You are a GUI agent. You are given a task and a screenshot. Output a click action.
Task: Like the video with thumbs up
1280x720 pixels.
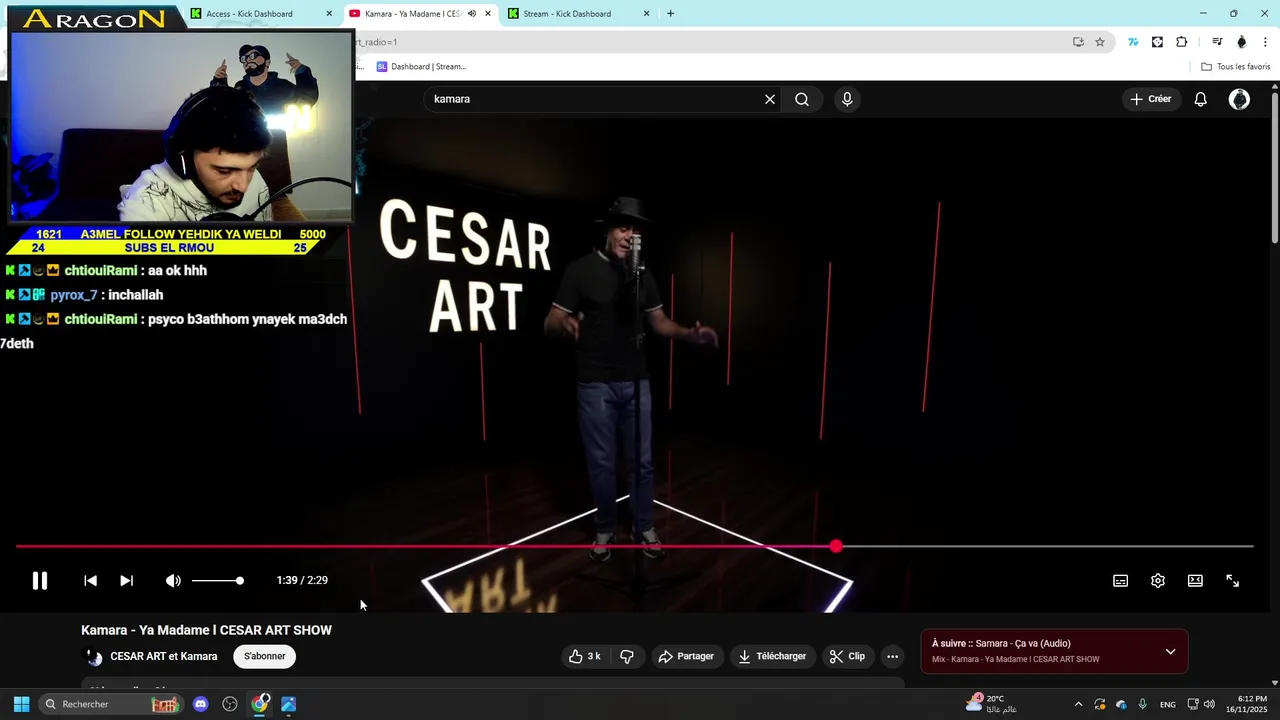(x=585, y=656)
